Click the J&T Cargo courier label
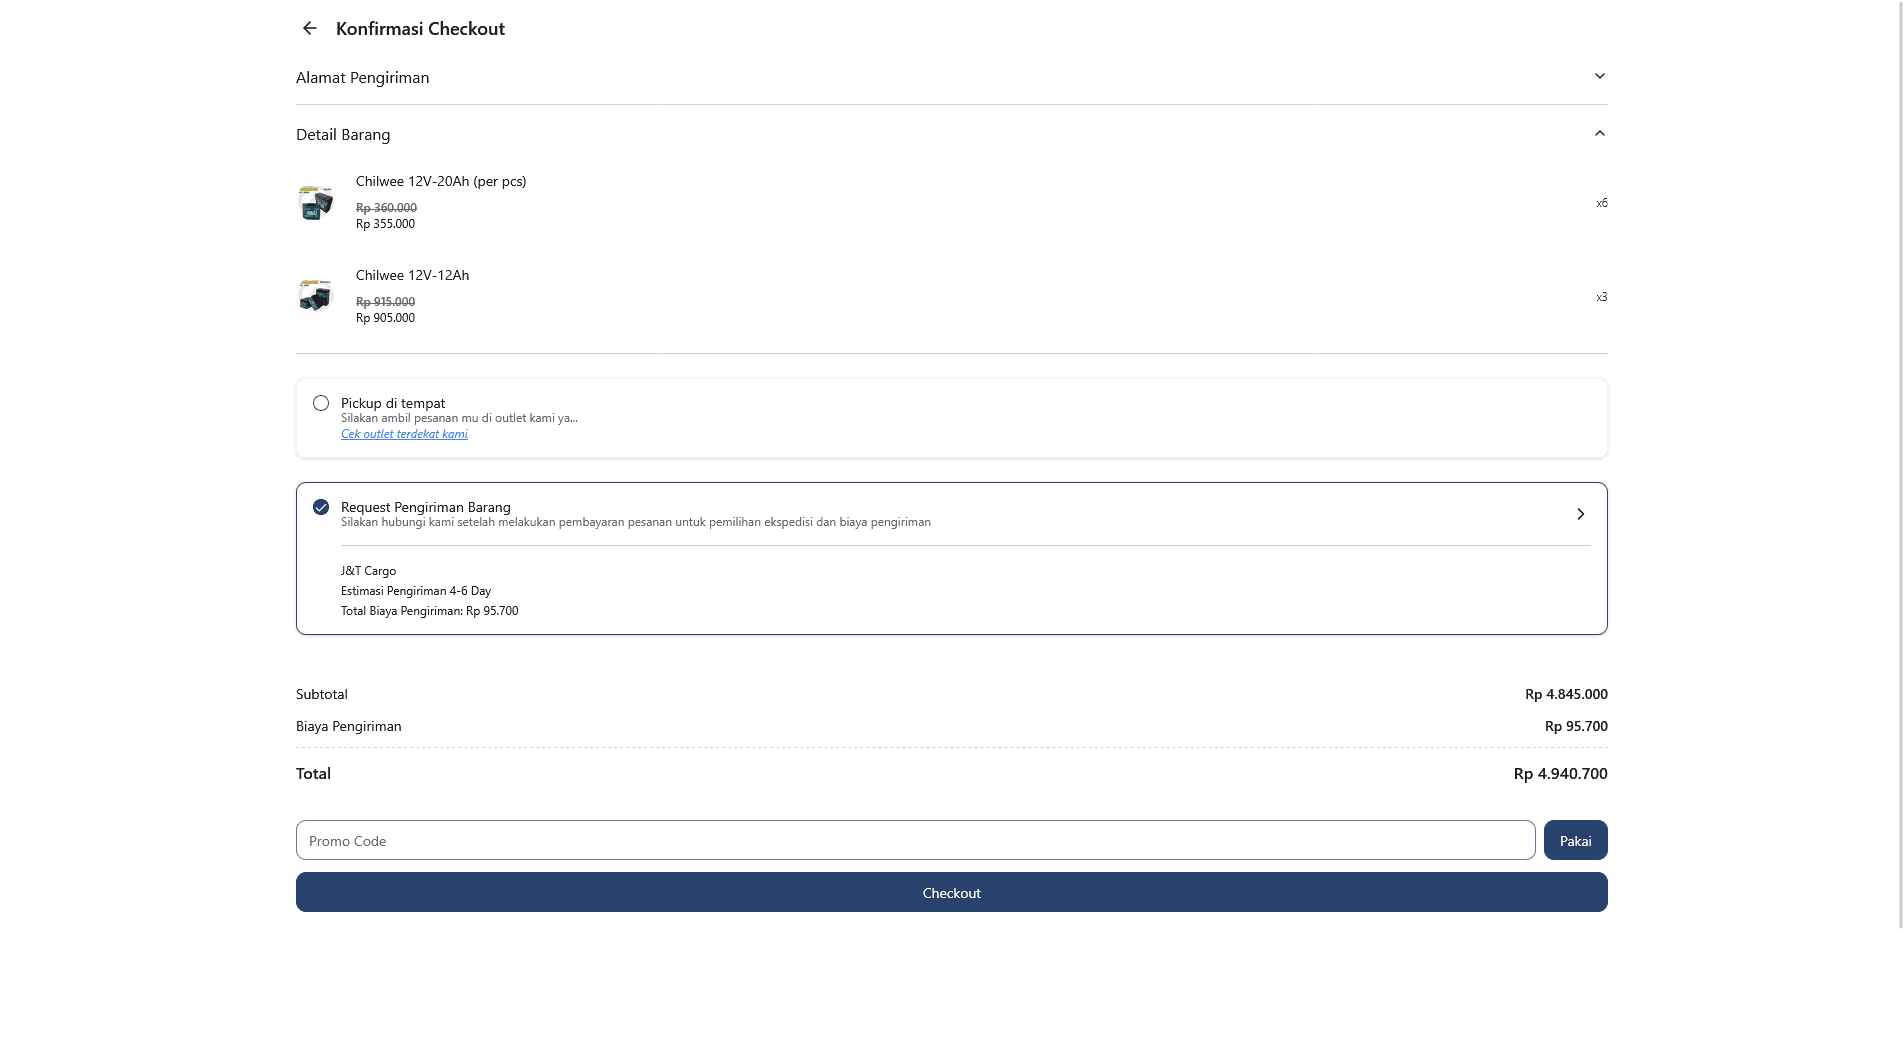Image resolution: width=1904 pixels, height=1039 pixels. point(368,571)
